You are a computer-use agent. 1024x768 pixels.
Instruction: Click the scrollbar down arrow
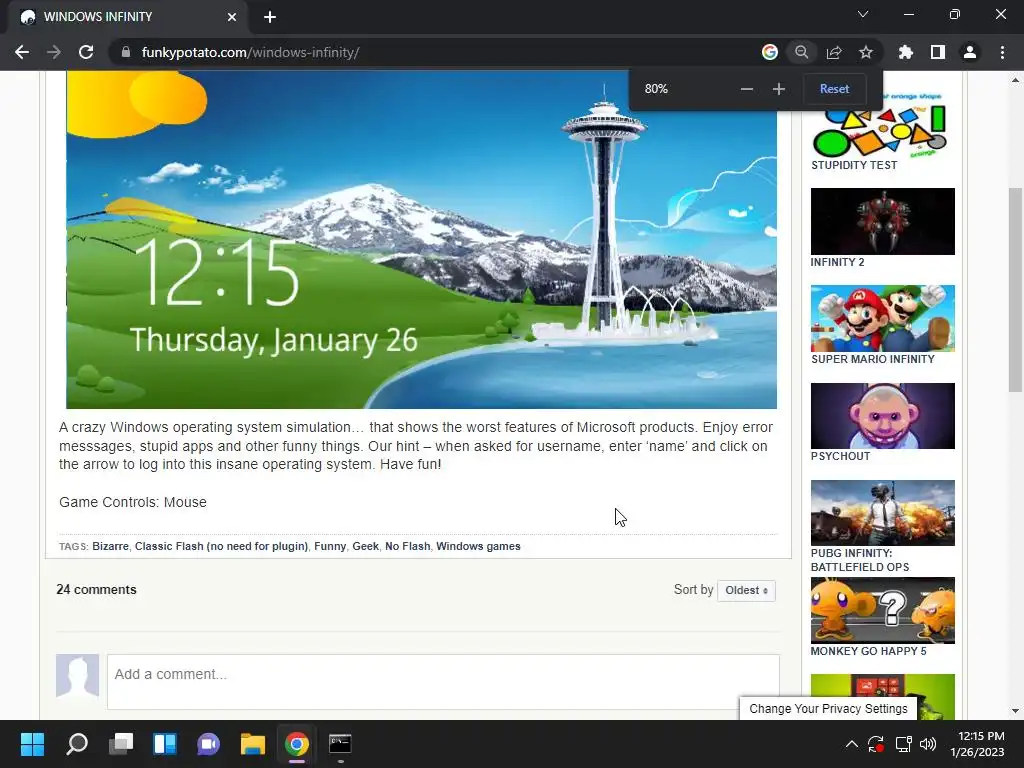(1015, 711)
